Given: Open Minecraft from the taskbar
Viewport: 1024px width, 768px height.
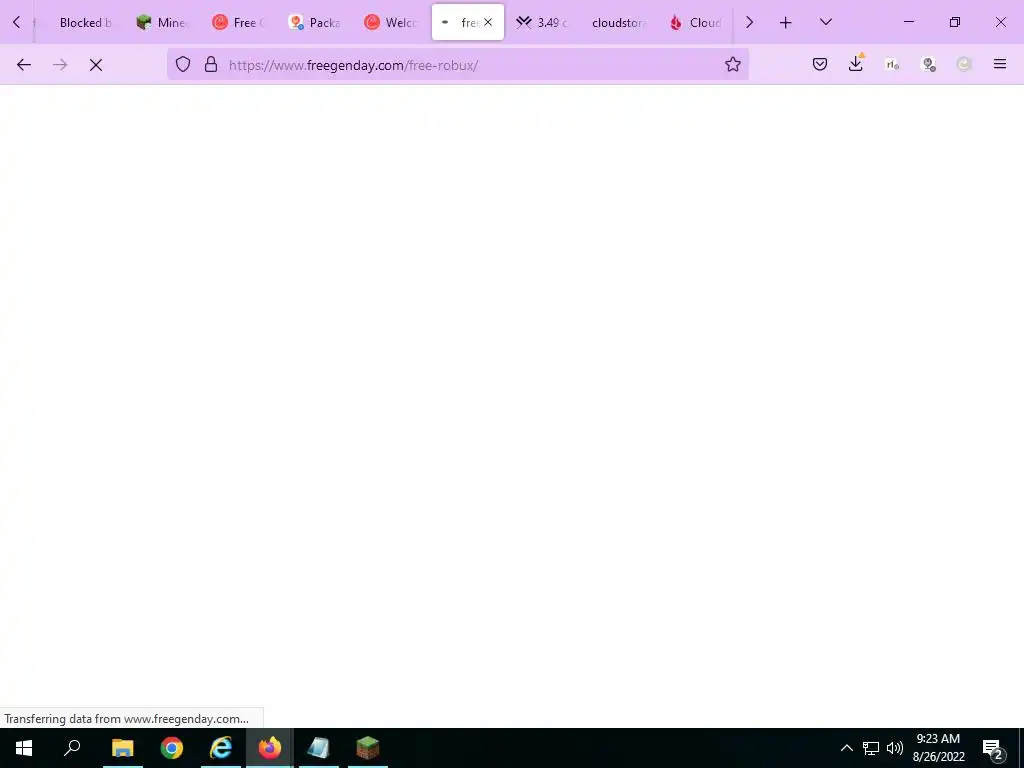Looking at the screenshot, I should pyautogui.click(x=368, y=748).
